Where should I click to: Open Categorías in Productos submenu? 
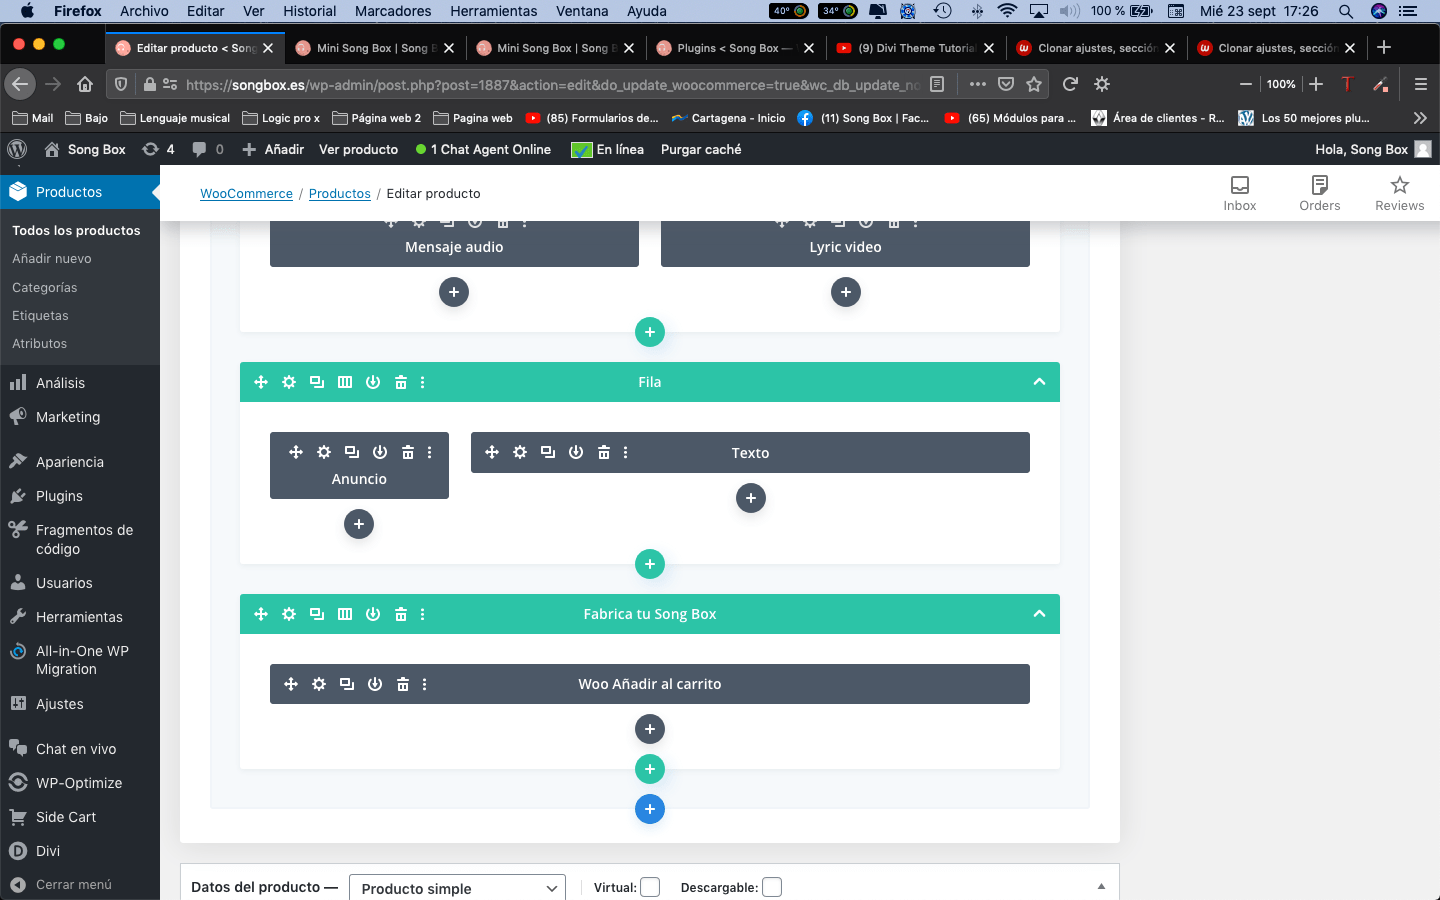(x=44, y=287)
